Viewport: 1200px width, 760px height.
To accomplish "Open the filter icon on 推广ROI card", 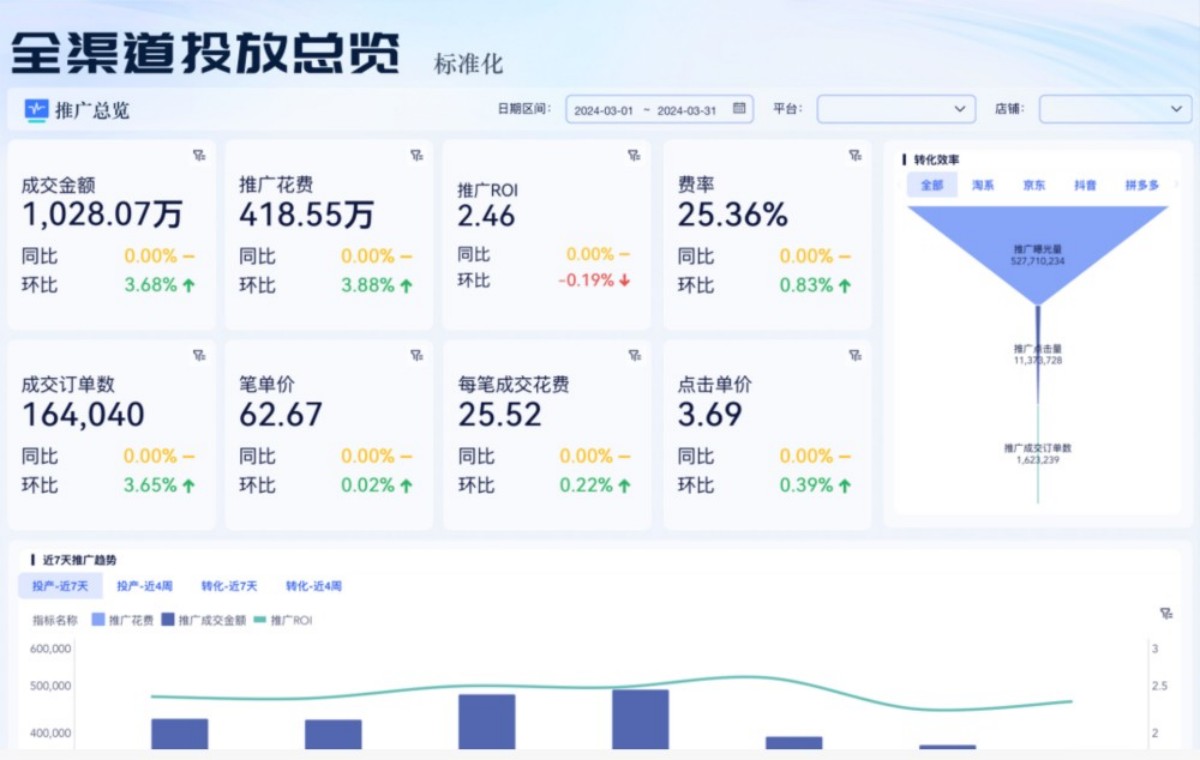I will [x=632, y=156].
